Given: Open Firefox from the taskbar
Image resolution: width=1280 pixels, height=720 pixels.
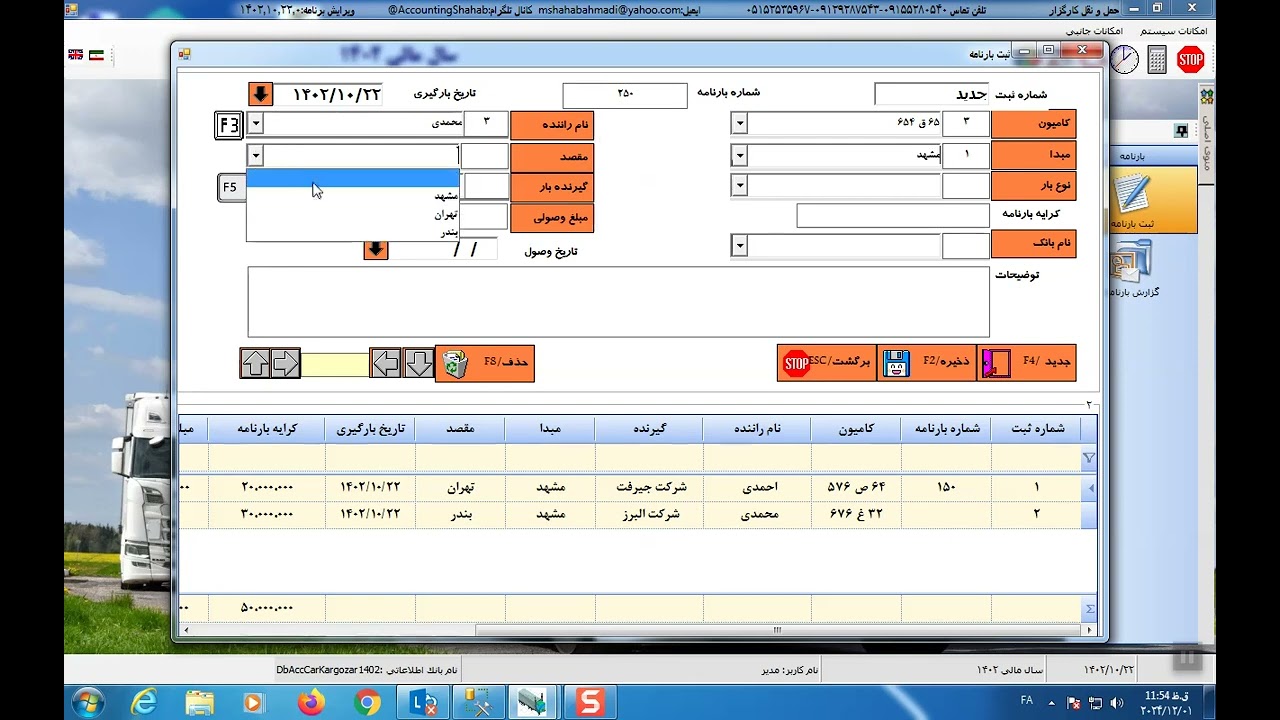Looking at the screenshot, I should point(311,703).
